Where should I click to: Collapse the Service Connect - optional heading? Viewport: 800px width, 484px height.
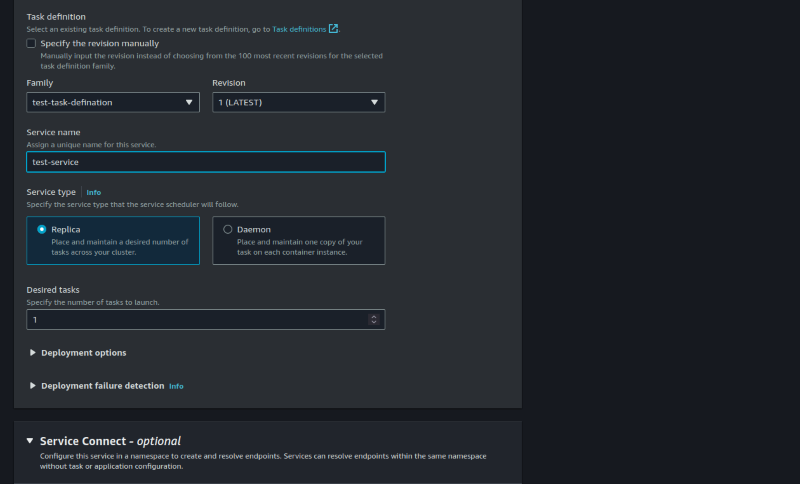(x=110, y=441)
